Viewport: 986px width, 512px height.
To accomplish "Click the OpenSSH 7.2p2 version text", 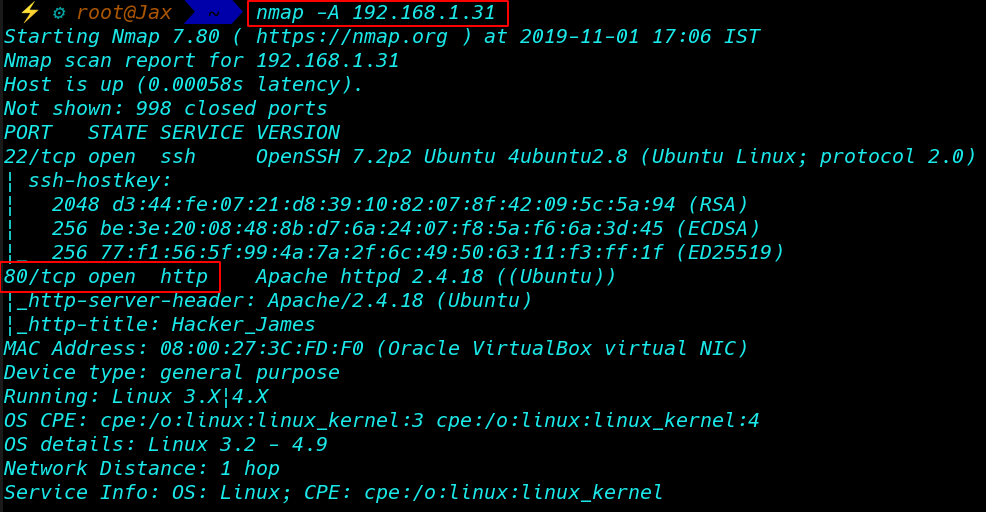I will 333,157.
